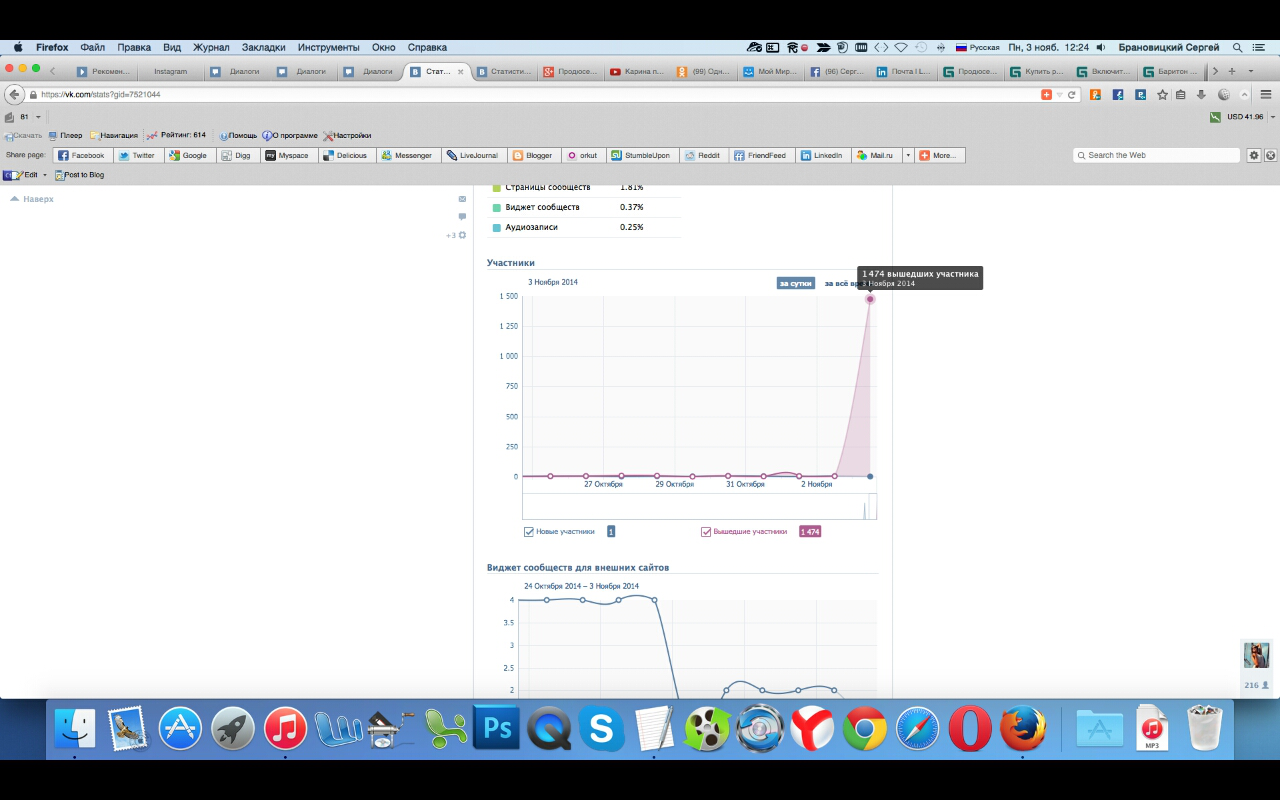Open the Настройки toolbar button
The width and height of the screenshot is (1280, 800).
[347, 135]
